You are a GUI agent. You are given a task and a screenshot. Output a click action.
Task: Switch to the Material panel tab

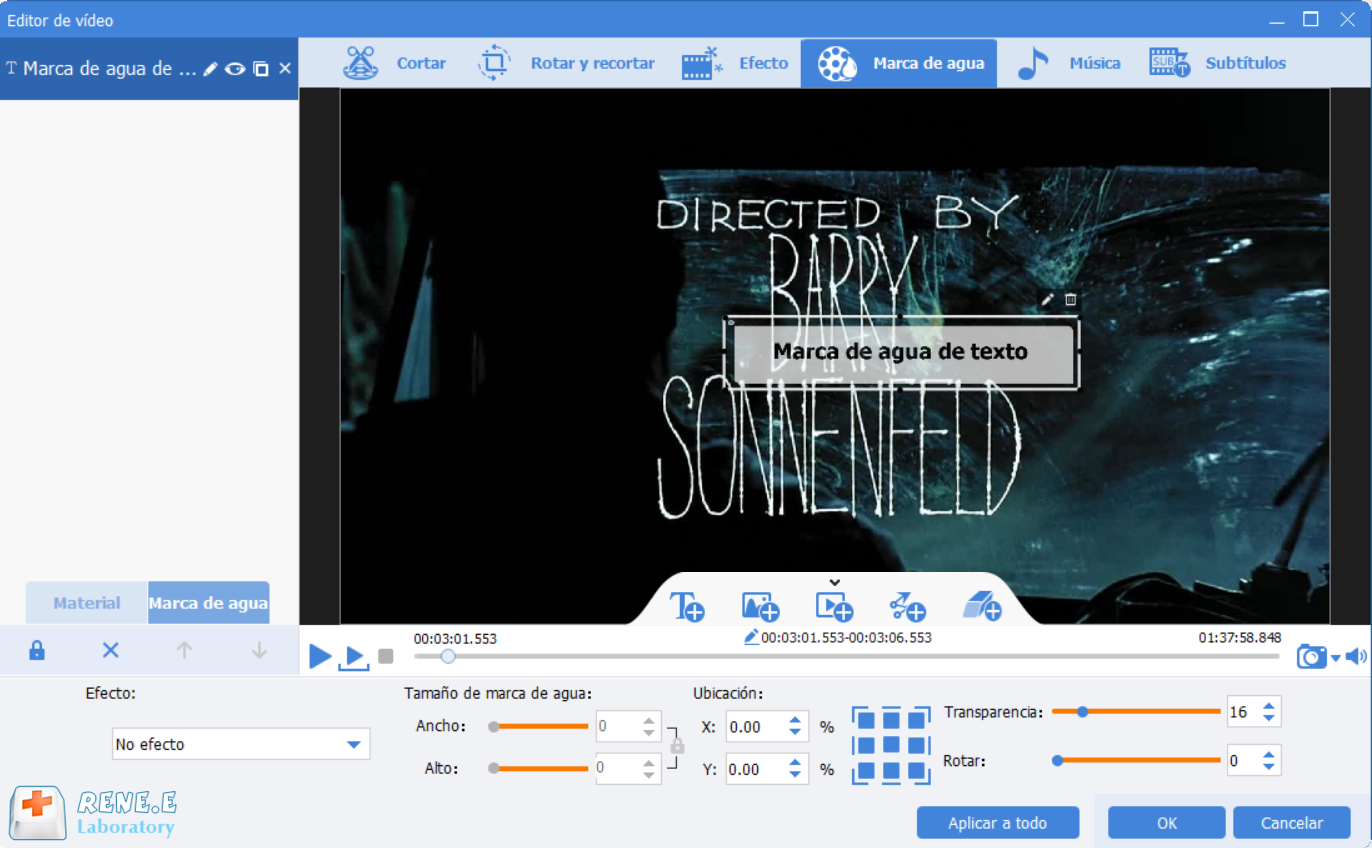(x=87, y=603)
